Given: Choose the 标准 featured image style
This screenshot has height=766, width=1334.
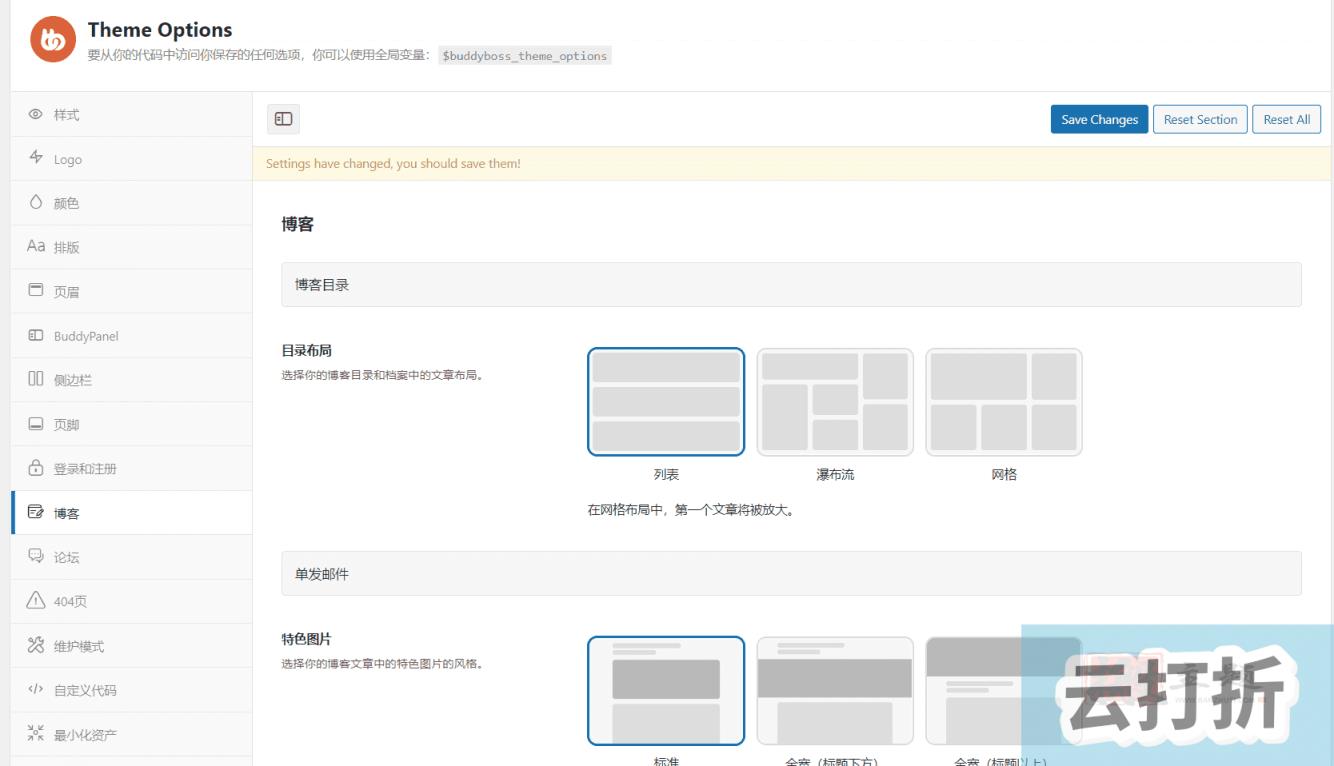Looking at the screenshot, I should point(666,691).
